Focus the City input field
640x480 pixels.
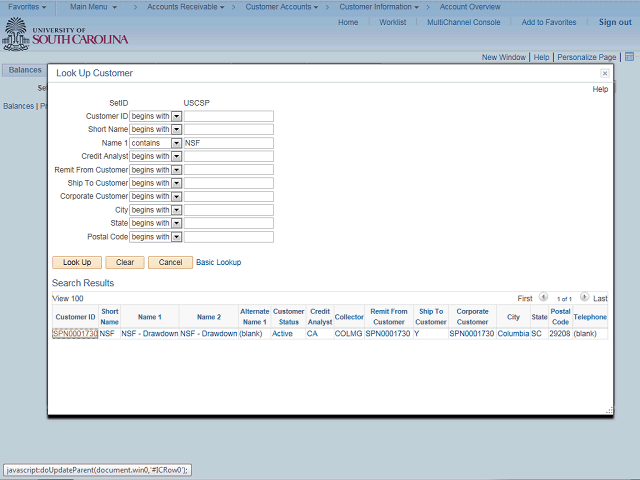point(229,210)
